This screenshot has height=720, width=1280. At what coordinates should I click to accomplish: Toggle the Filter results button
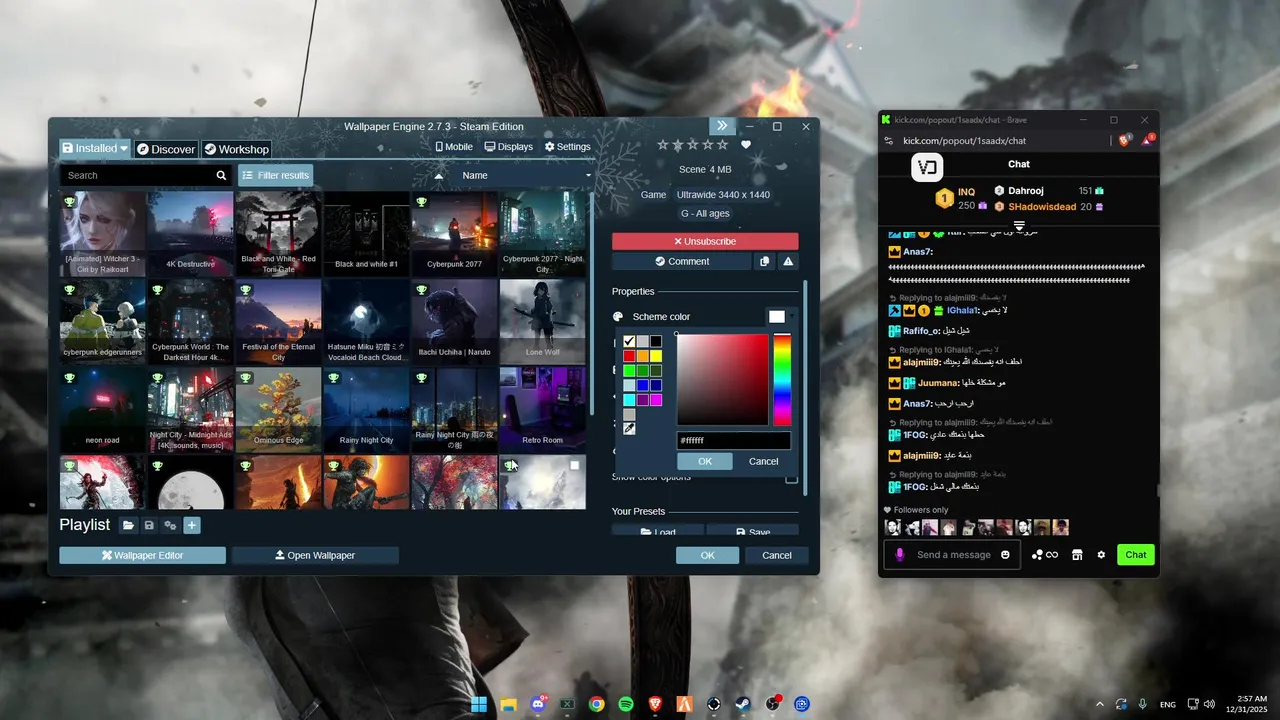pos(275,175)
